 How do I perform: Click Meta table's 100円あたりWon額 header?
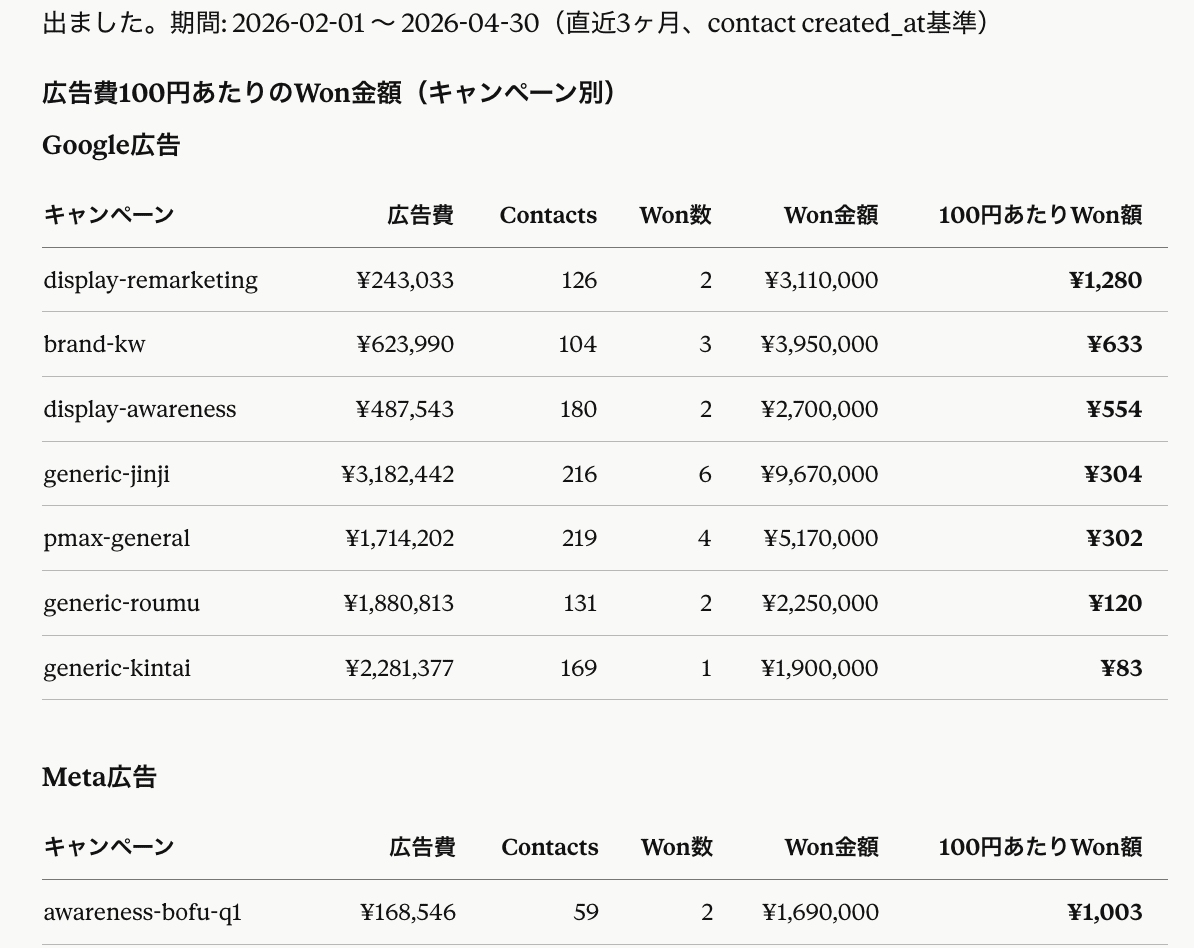1040,847
